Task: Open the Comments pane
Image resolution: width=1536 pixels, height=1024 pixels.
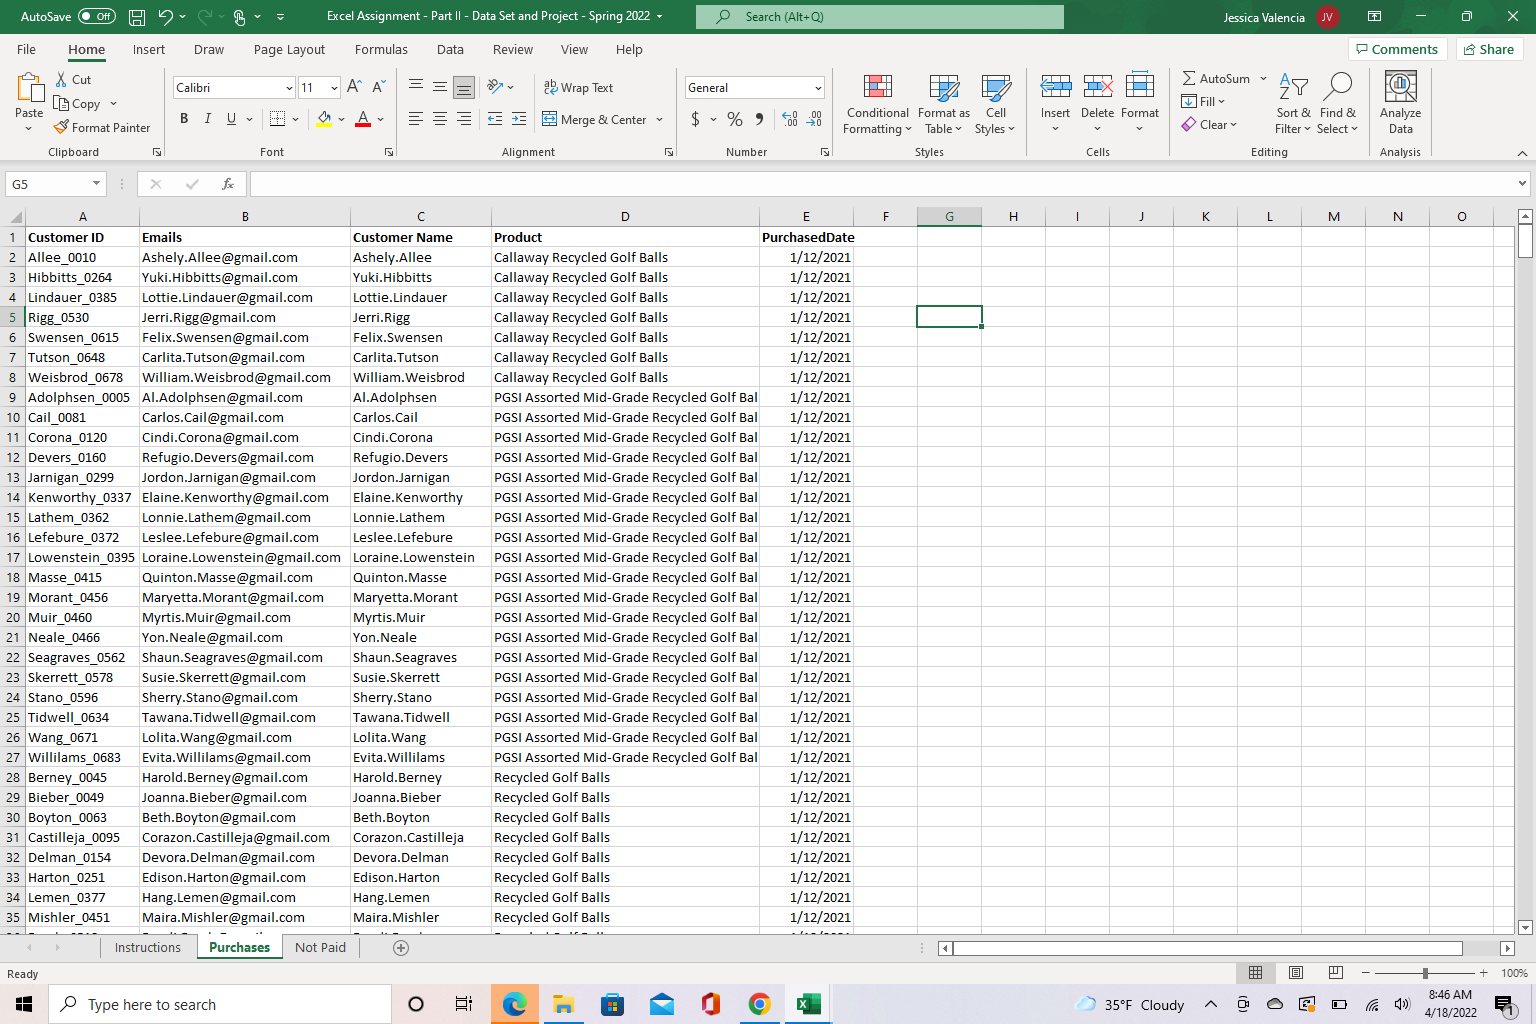Action: point(1397,48)
